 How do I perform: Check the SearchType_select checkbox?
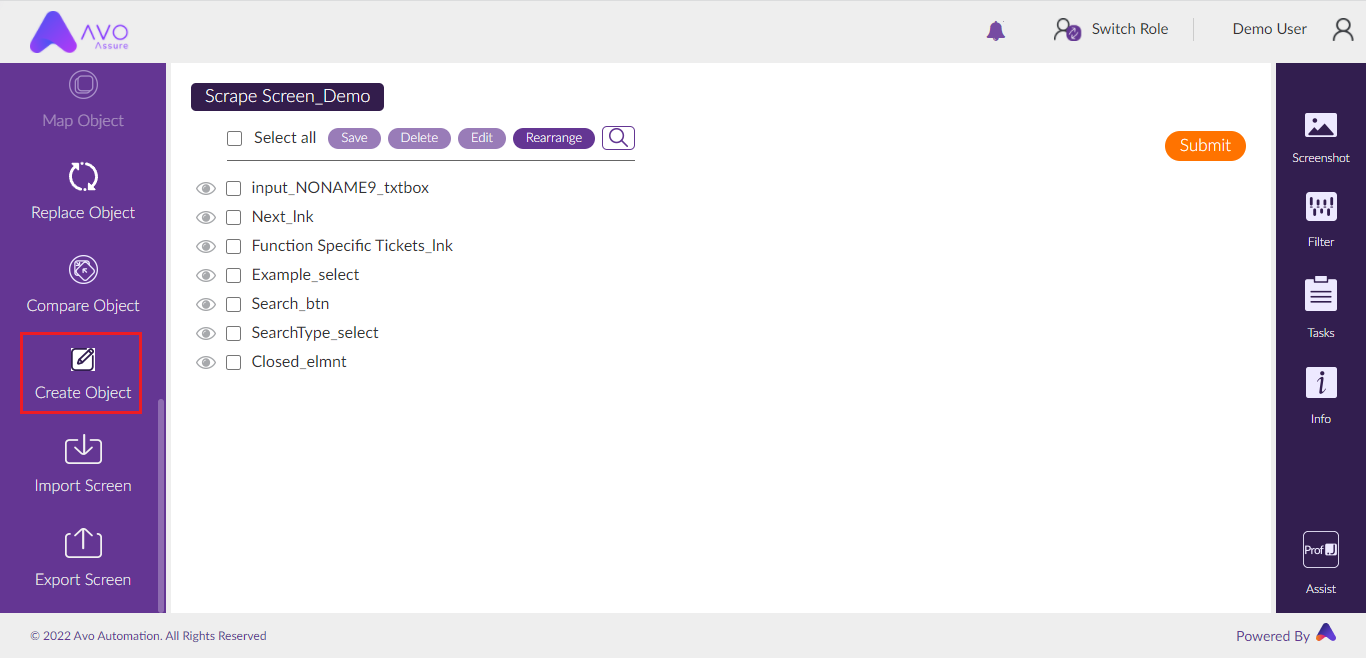click(234, 333)
